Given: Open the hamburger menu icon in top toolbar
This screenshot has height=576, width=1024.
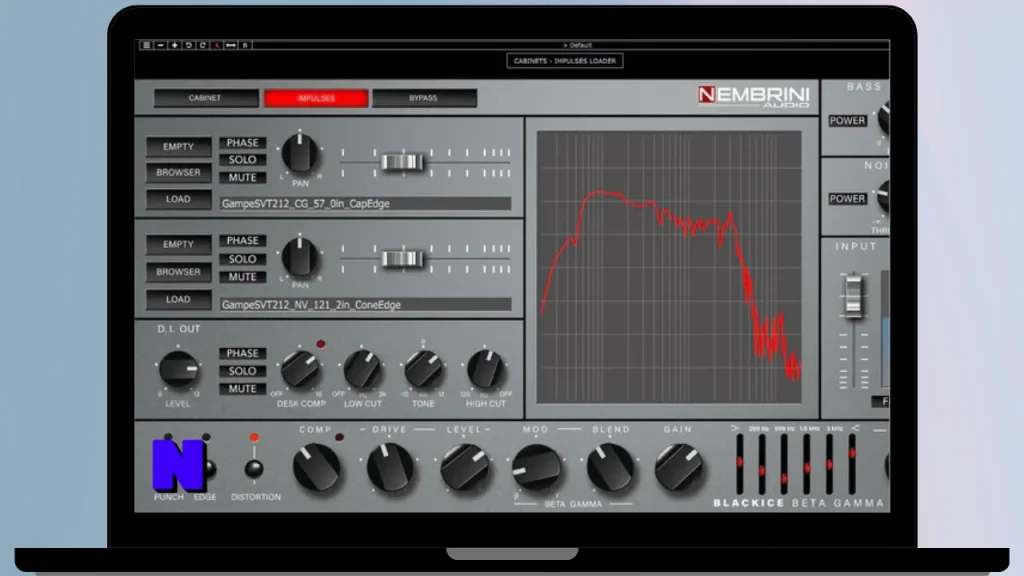Looking at the screenshot, I should [x=146, y=45].
